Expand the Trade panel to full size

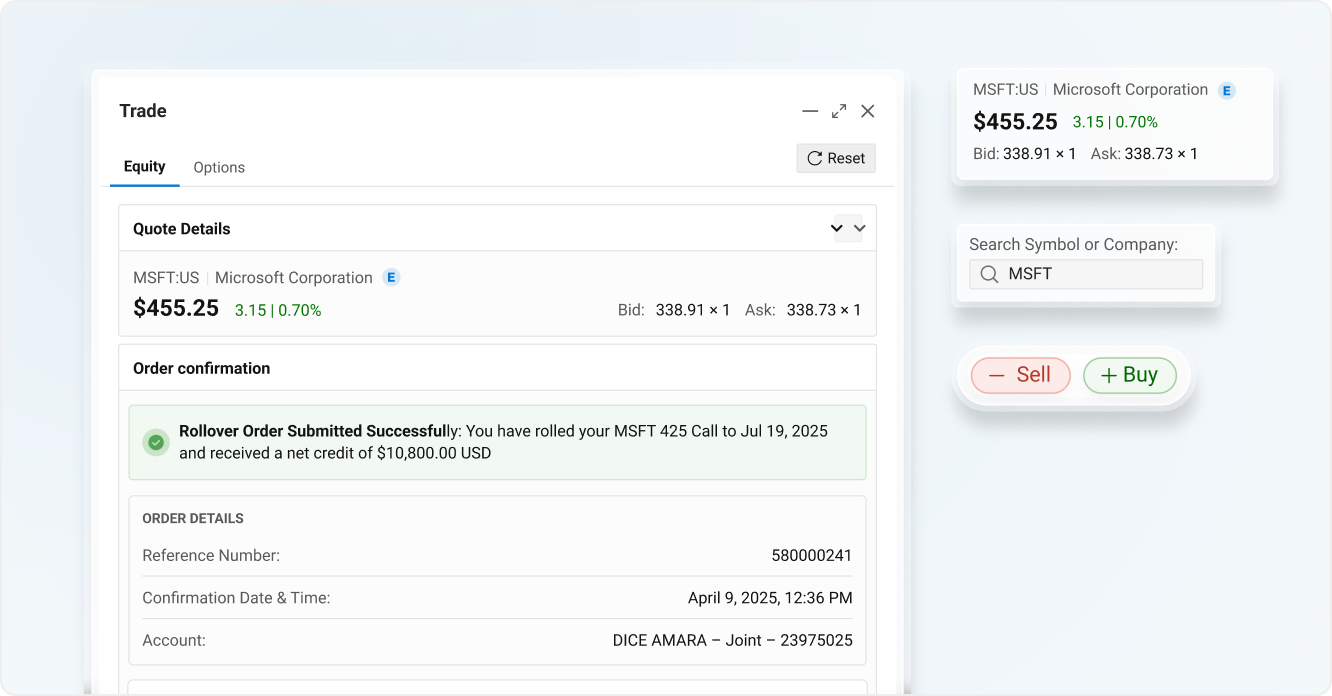pyautogui.click(x=839, y=111)
